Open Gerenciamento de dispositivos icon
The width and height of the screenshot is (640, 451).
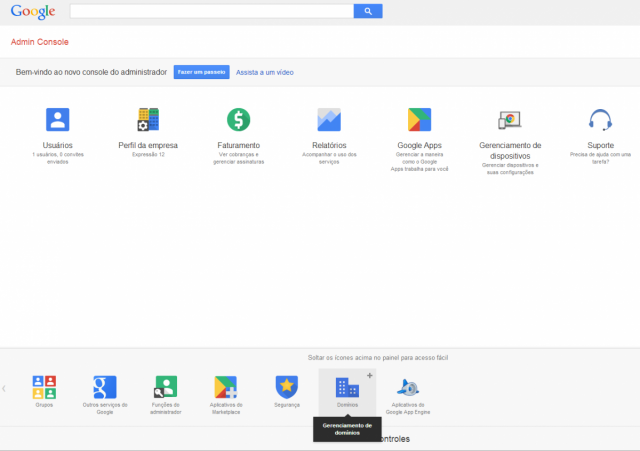[x=510, y=120]
